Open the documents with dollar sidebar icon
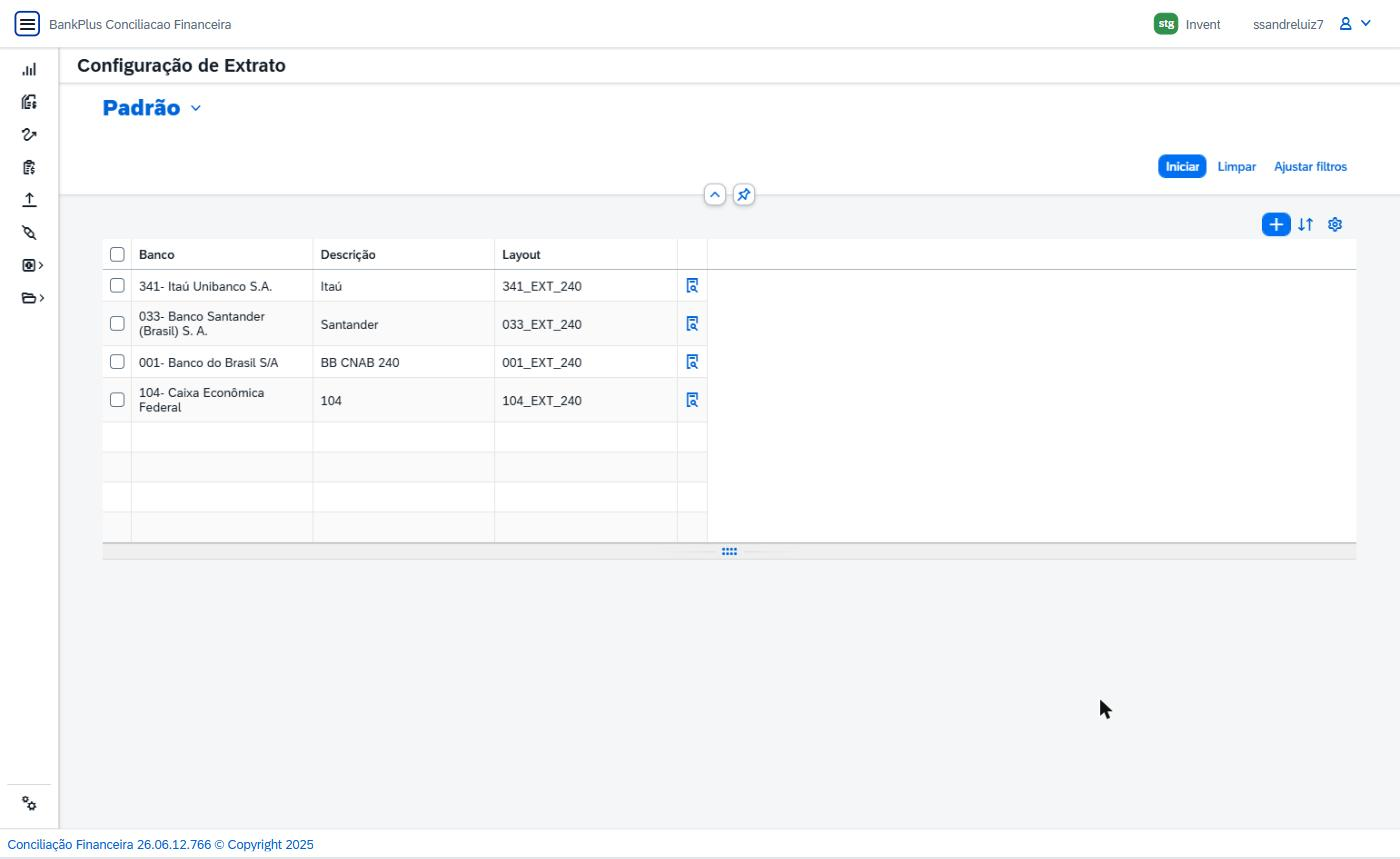 click(29, 102)
